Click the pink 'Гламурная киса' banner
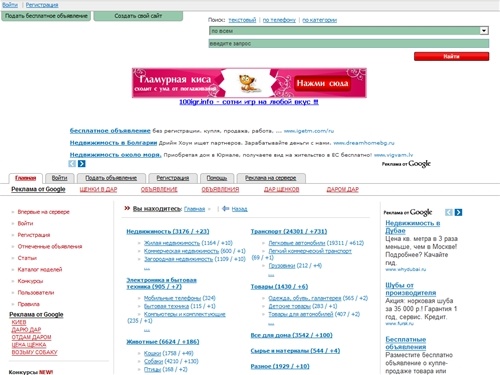 click(x=249, y=83)
